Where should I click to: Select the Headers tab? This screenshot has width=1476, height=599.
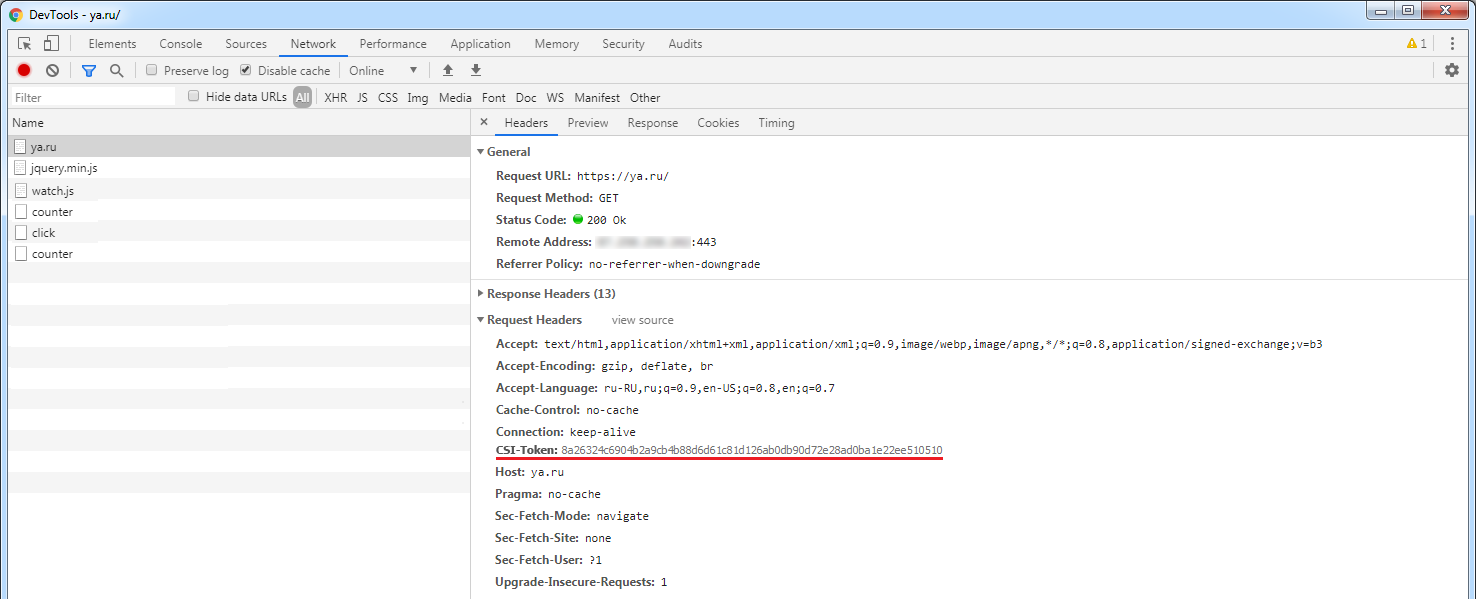pyautogui.click(x=526, y=123)
